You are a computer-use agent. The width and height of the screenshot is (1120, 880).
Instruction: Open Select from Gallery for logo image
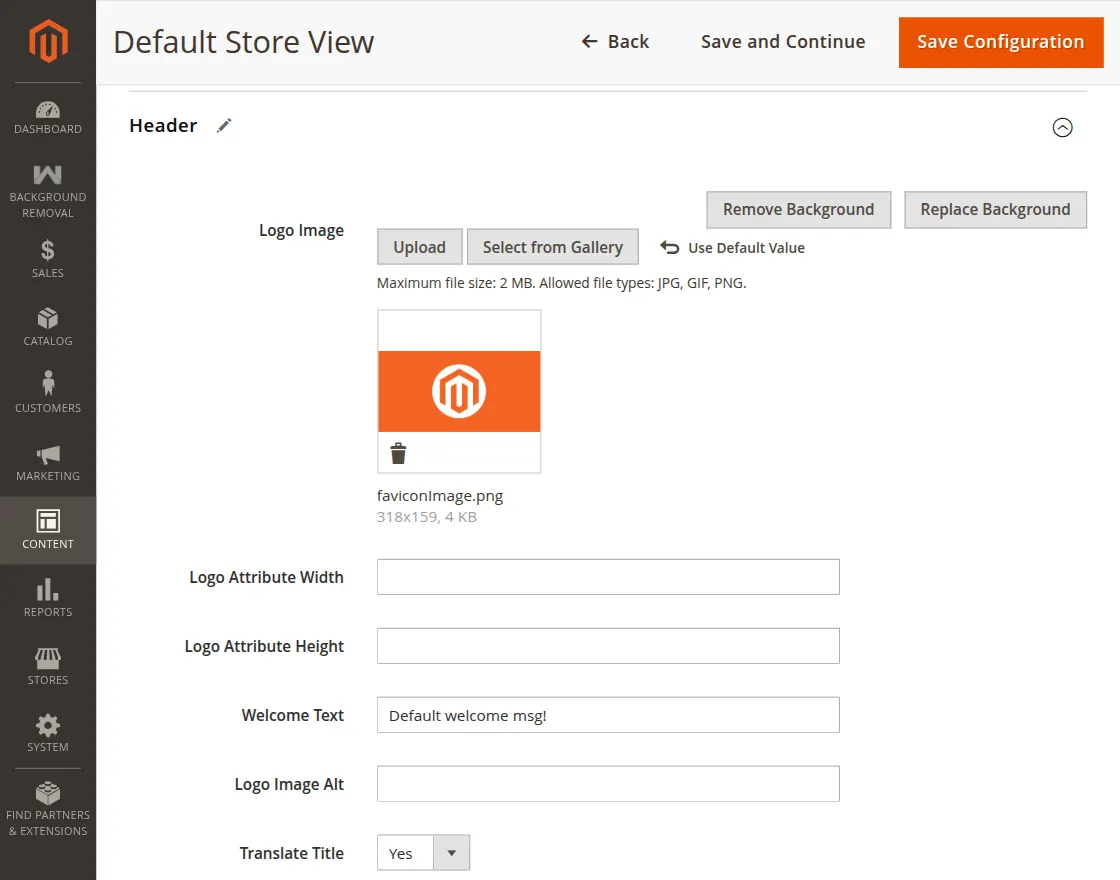552,246
